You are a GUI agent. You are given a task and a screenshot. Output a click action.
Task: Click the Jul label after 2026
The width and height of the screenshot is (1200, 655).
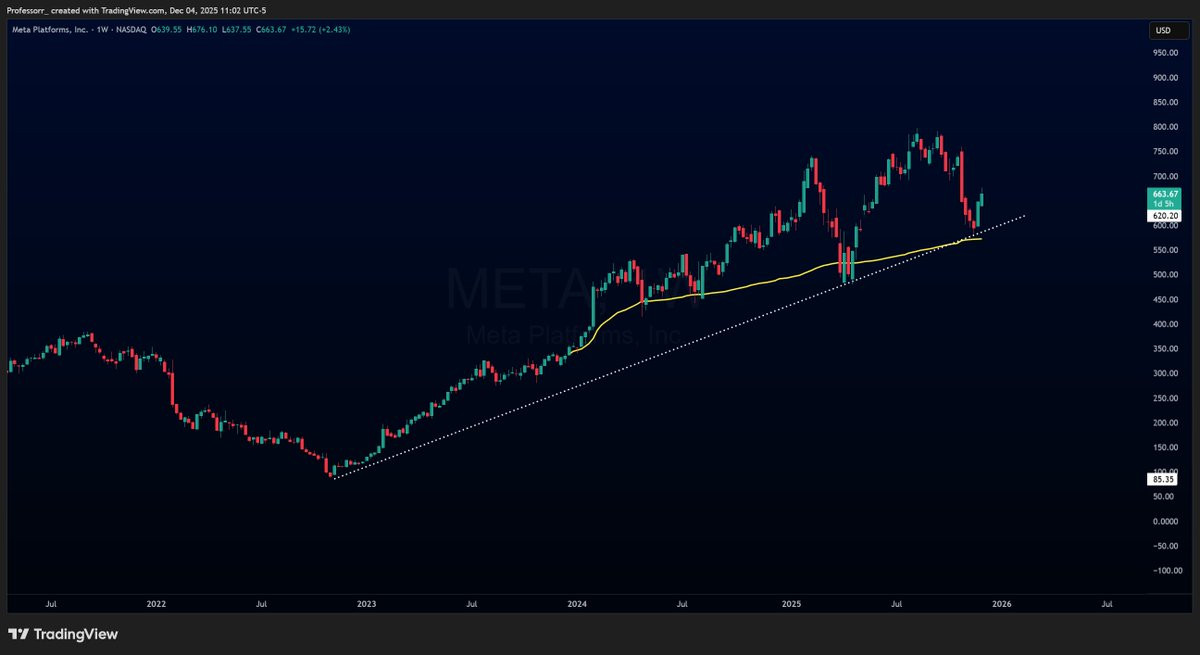coord(1107,604)
